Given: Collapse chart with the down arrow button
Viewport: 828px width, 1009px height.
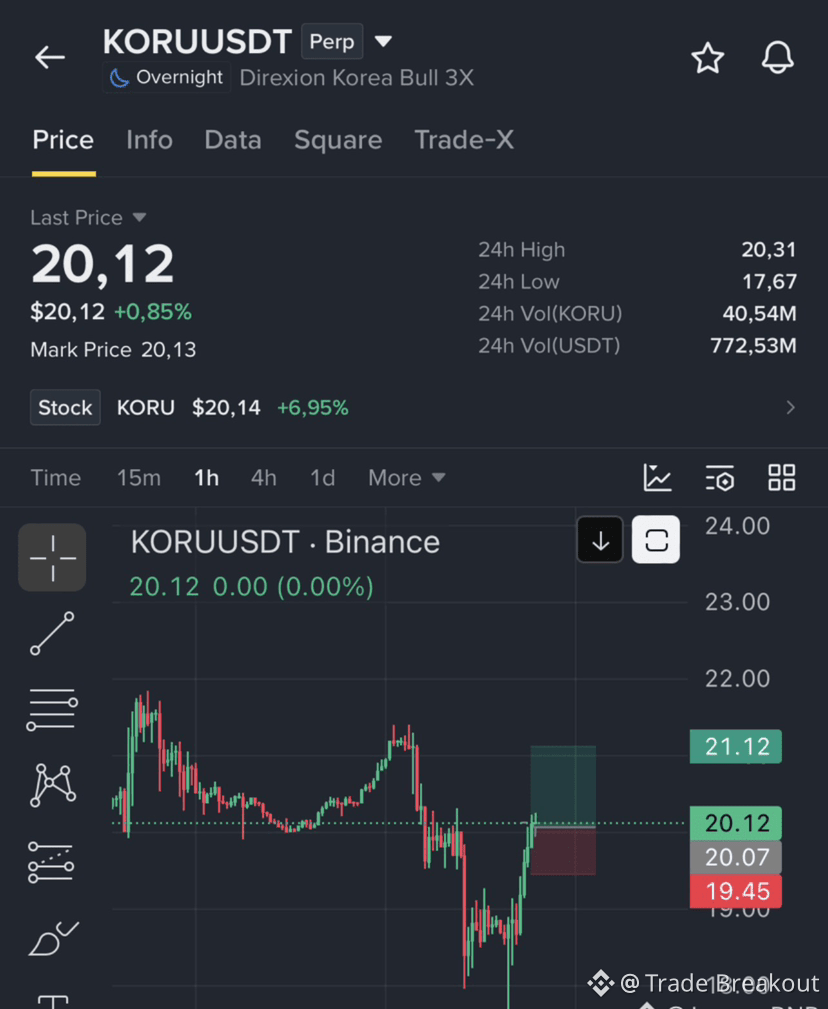Looking at the screenshot, I should point(600,540).
